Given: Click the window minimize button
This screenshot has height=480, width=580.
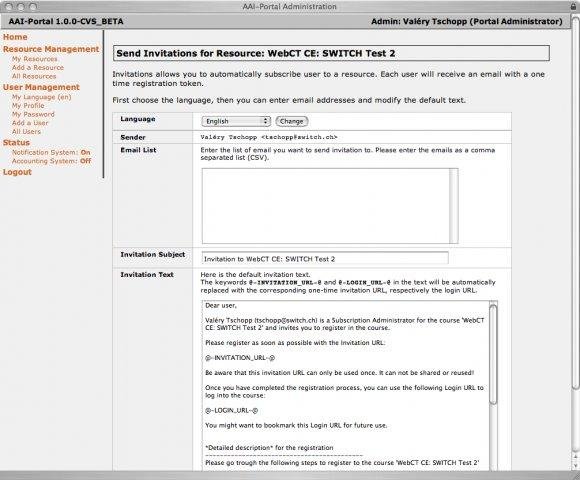Looking at the screenshot, I should (21, 6).
